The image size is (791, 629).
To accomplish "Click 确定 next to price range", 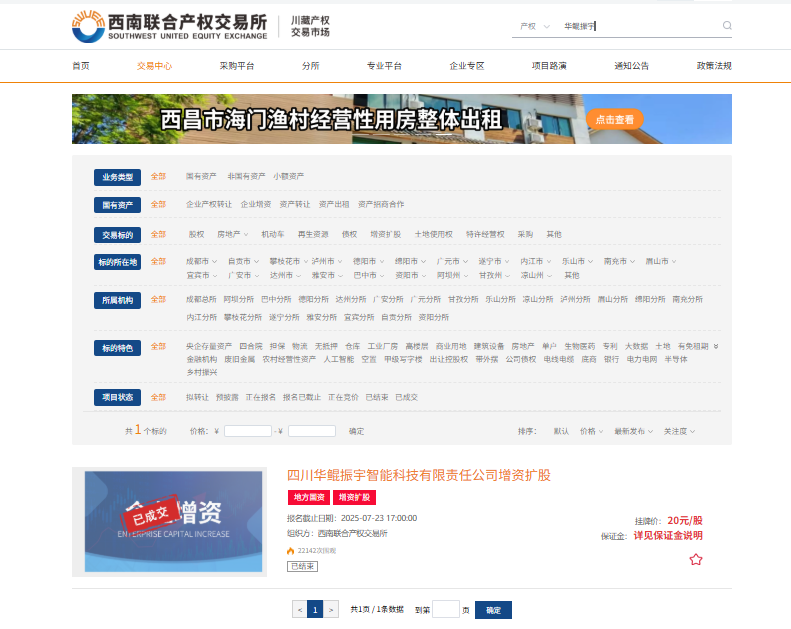I will (x=356, y=431).
